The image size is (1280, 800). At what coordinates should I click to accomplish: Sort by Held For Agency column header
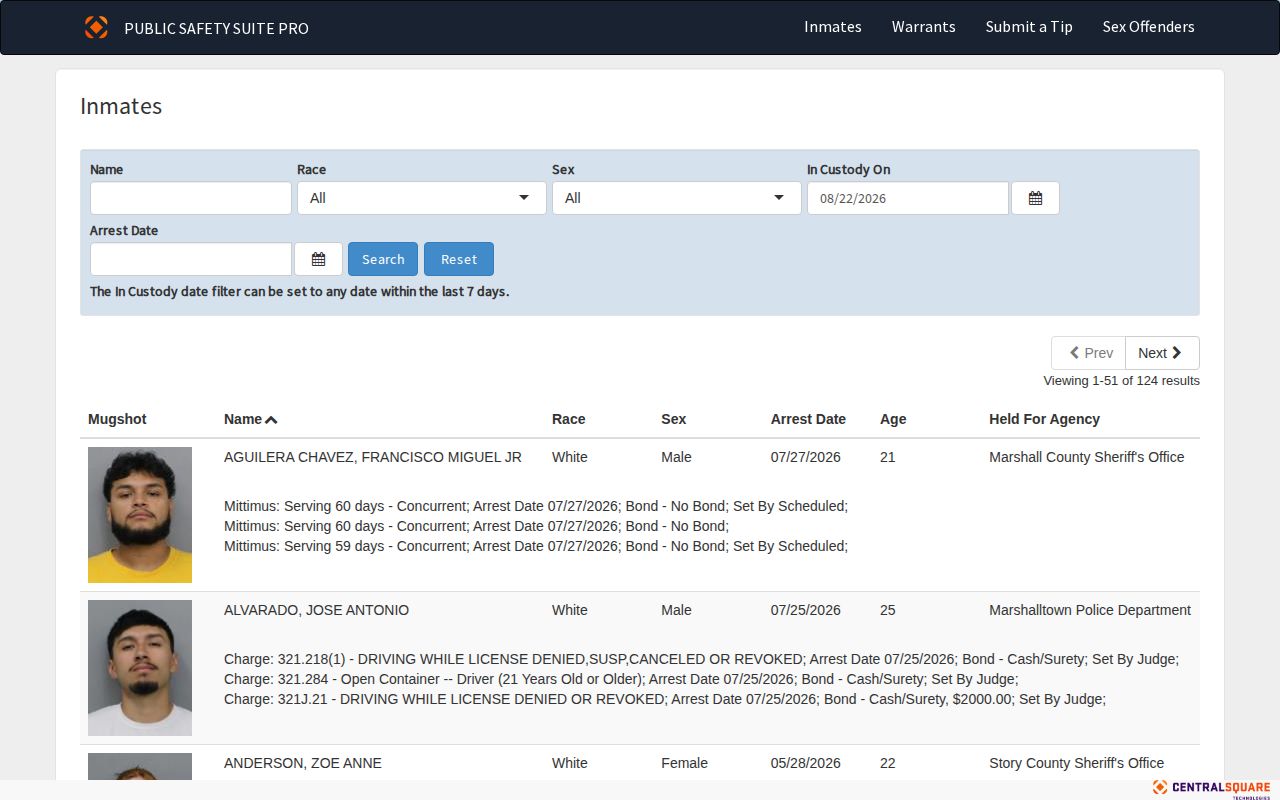point(1044,419)
